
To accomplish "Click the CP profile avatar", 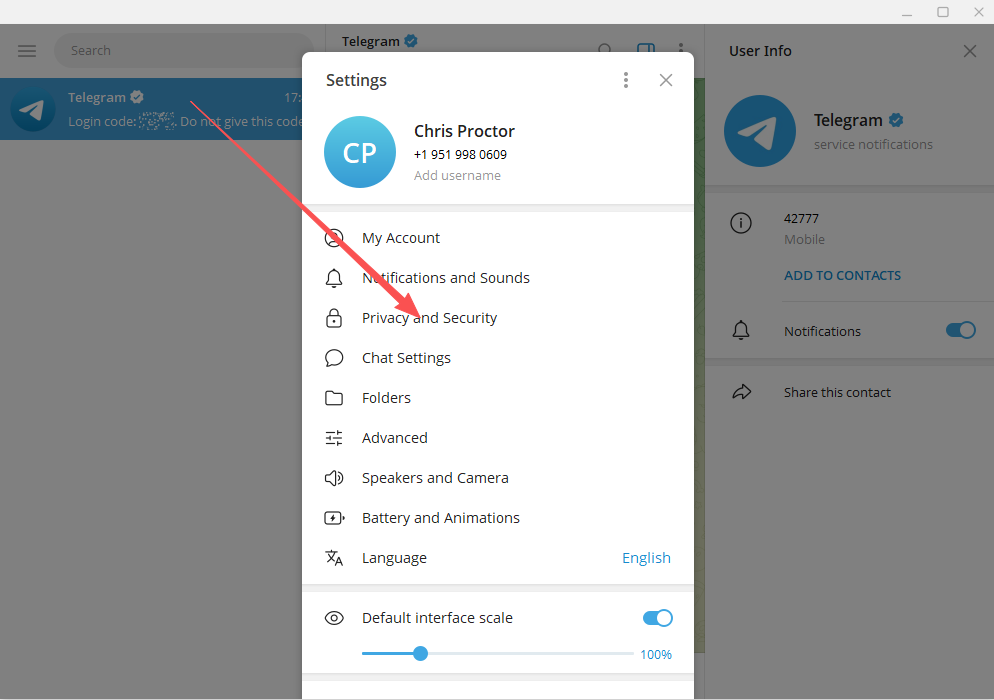I will (360, 152).
